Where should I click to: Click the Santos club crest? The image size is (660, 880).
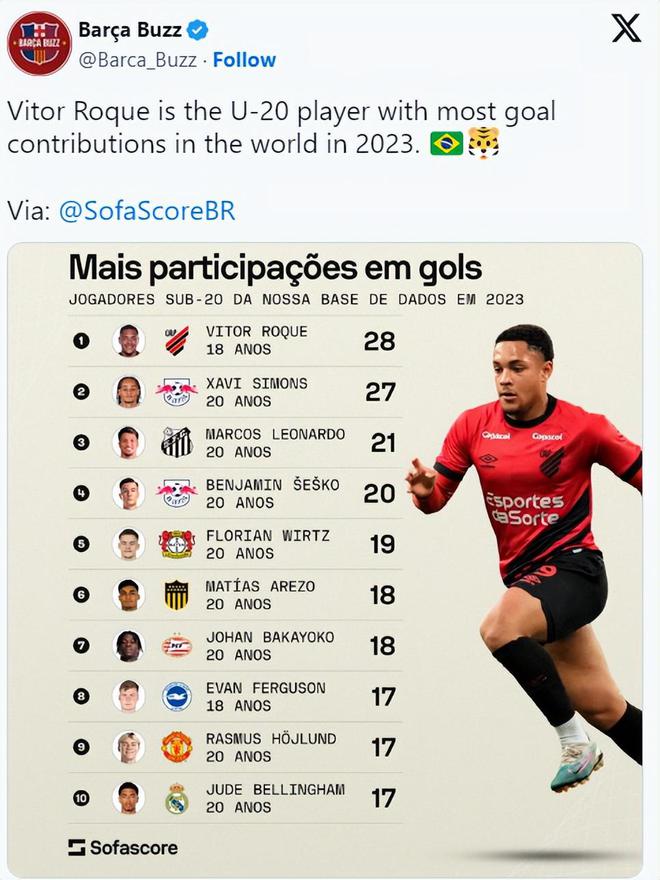tap(177, 442)
